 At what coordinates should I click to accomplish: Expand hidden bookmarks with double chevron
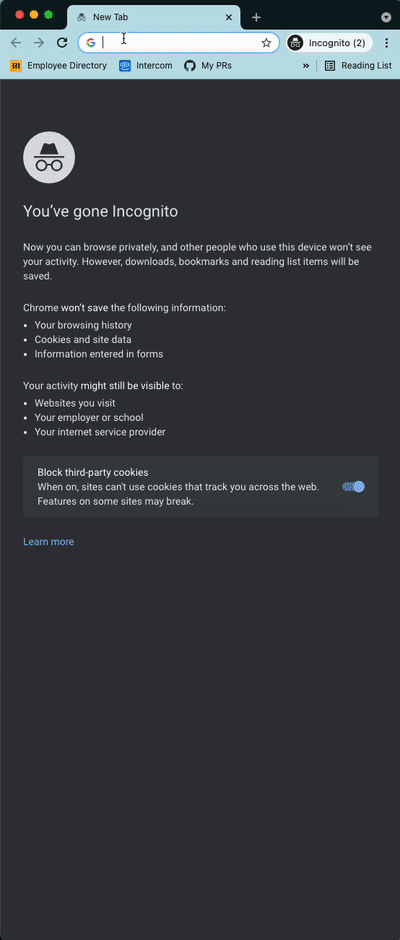tap(306, 66)
